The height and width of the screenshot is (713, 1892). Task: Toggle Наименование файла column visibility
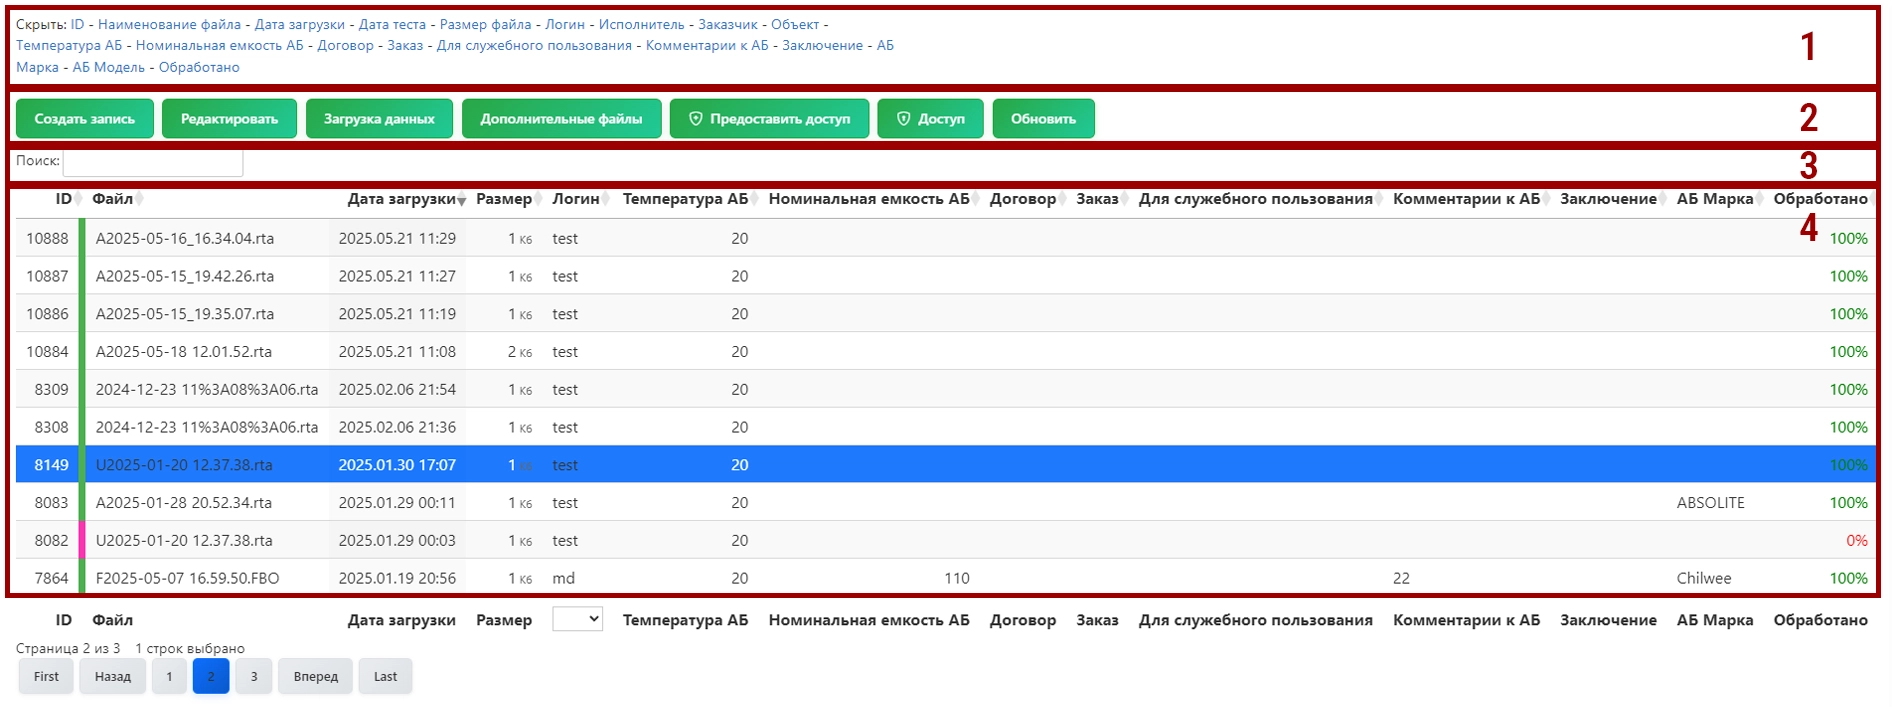point(169,24)
